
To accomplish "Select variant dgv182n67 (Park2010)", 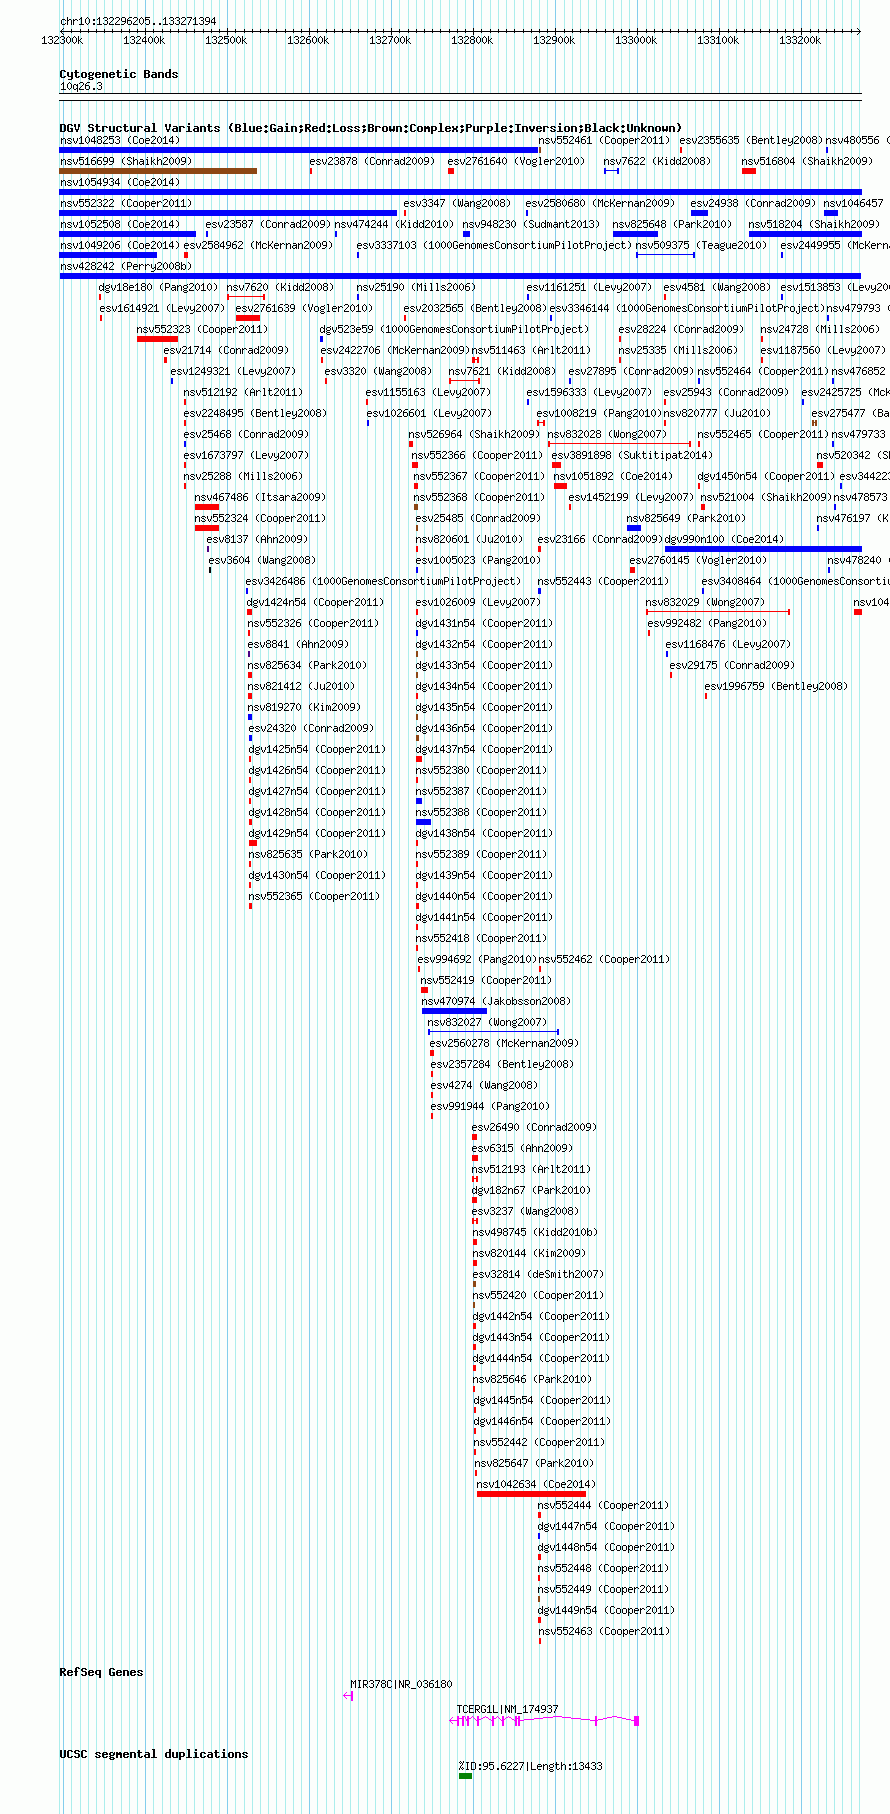I will 531,1190.
